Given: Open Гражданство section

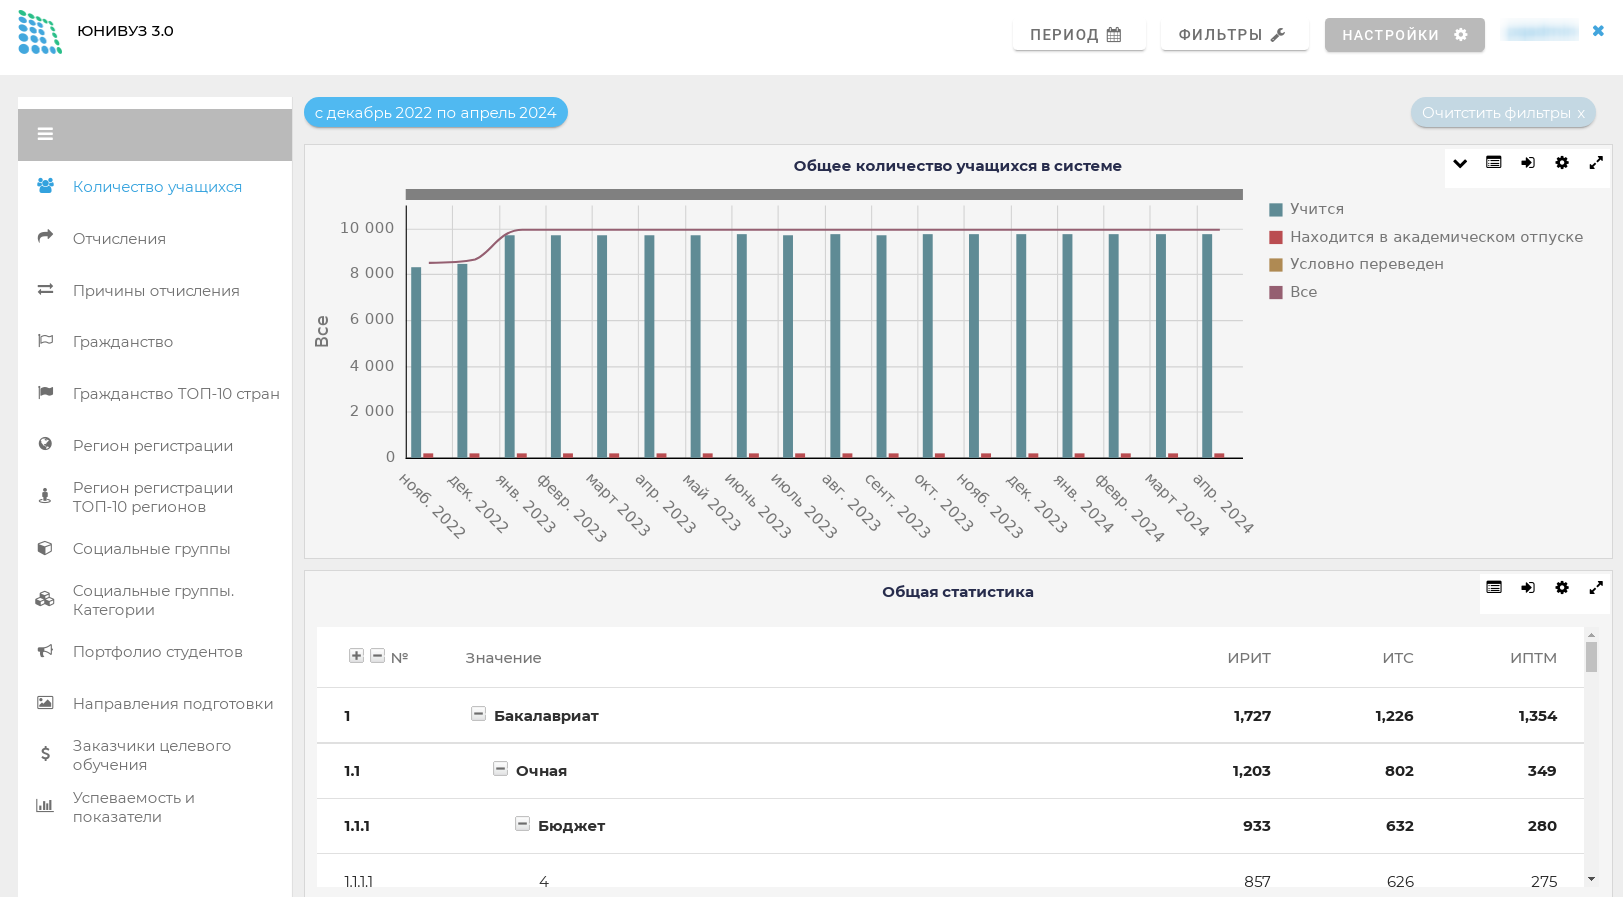Looking at the screenshot, I should point(123,342).
